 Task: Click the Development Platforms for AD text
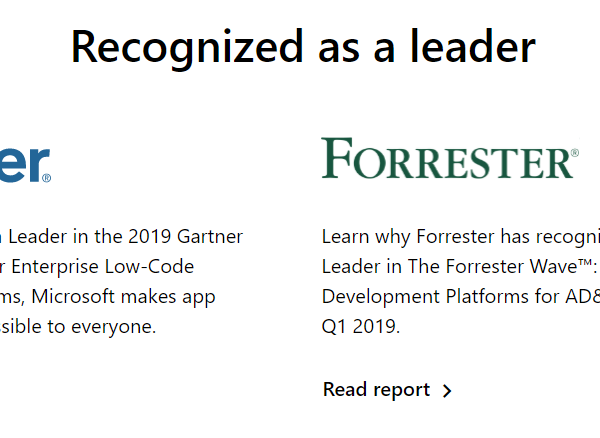tap(461, 297)
